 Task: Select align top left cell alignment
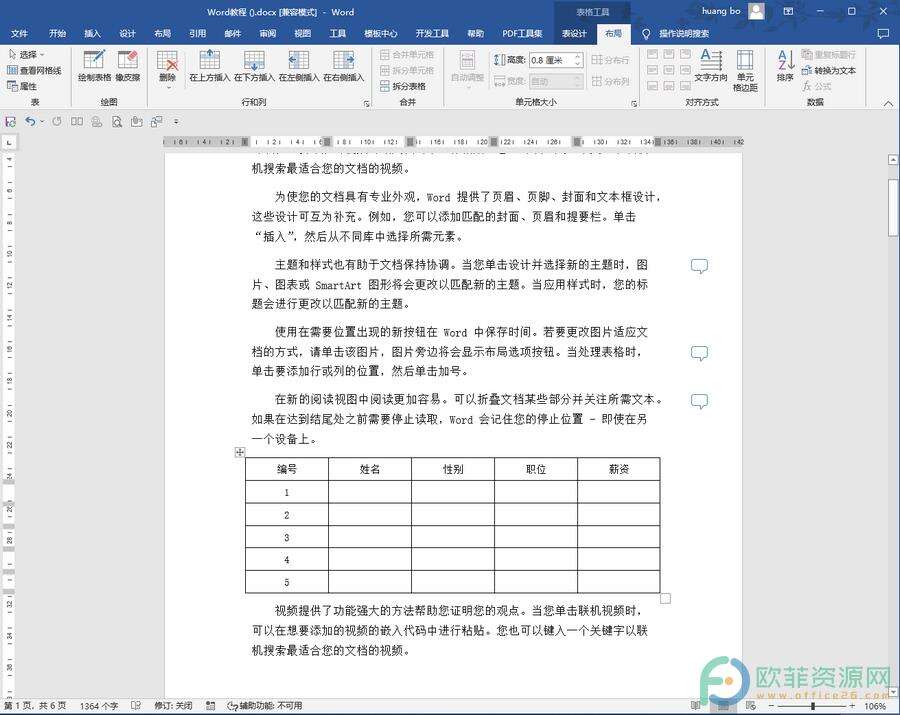click(x=652, y=55)
